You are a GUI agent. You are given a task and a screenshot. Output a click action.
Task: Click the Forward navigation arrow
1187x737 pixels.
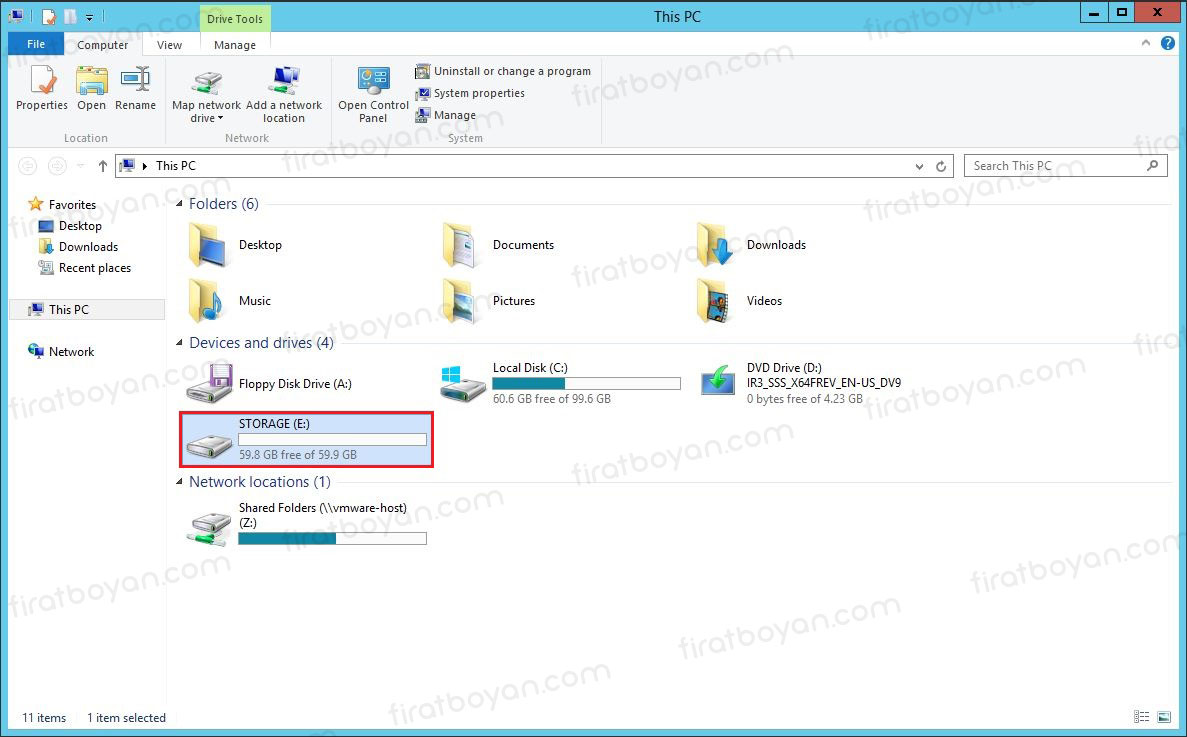(x=57, y=166)
